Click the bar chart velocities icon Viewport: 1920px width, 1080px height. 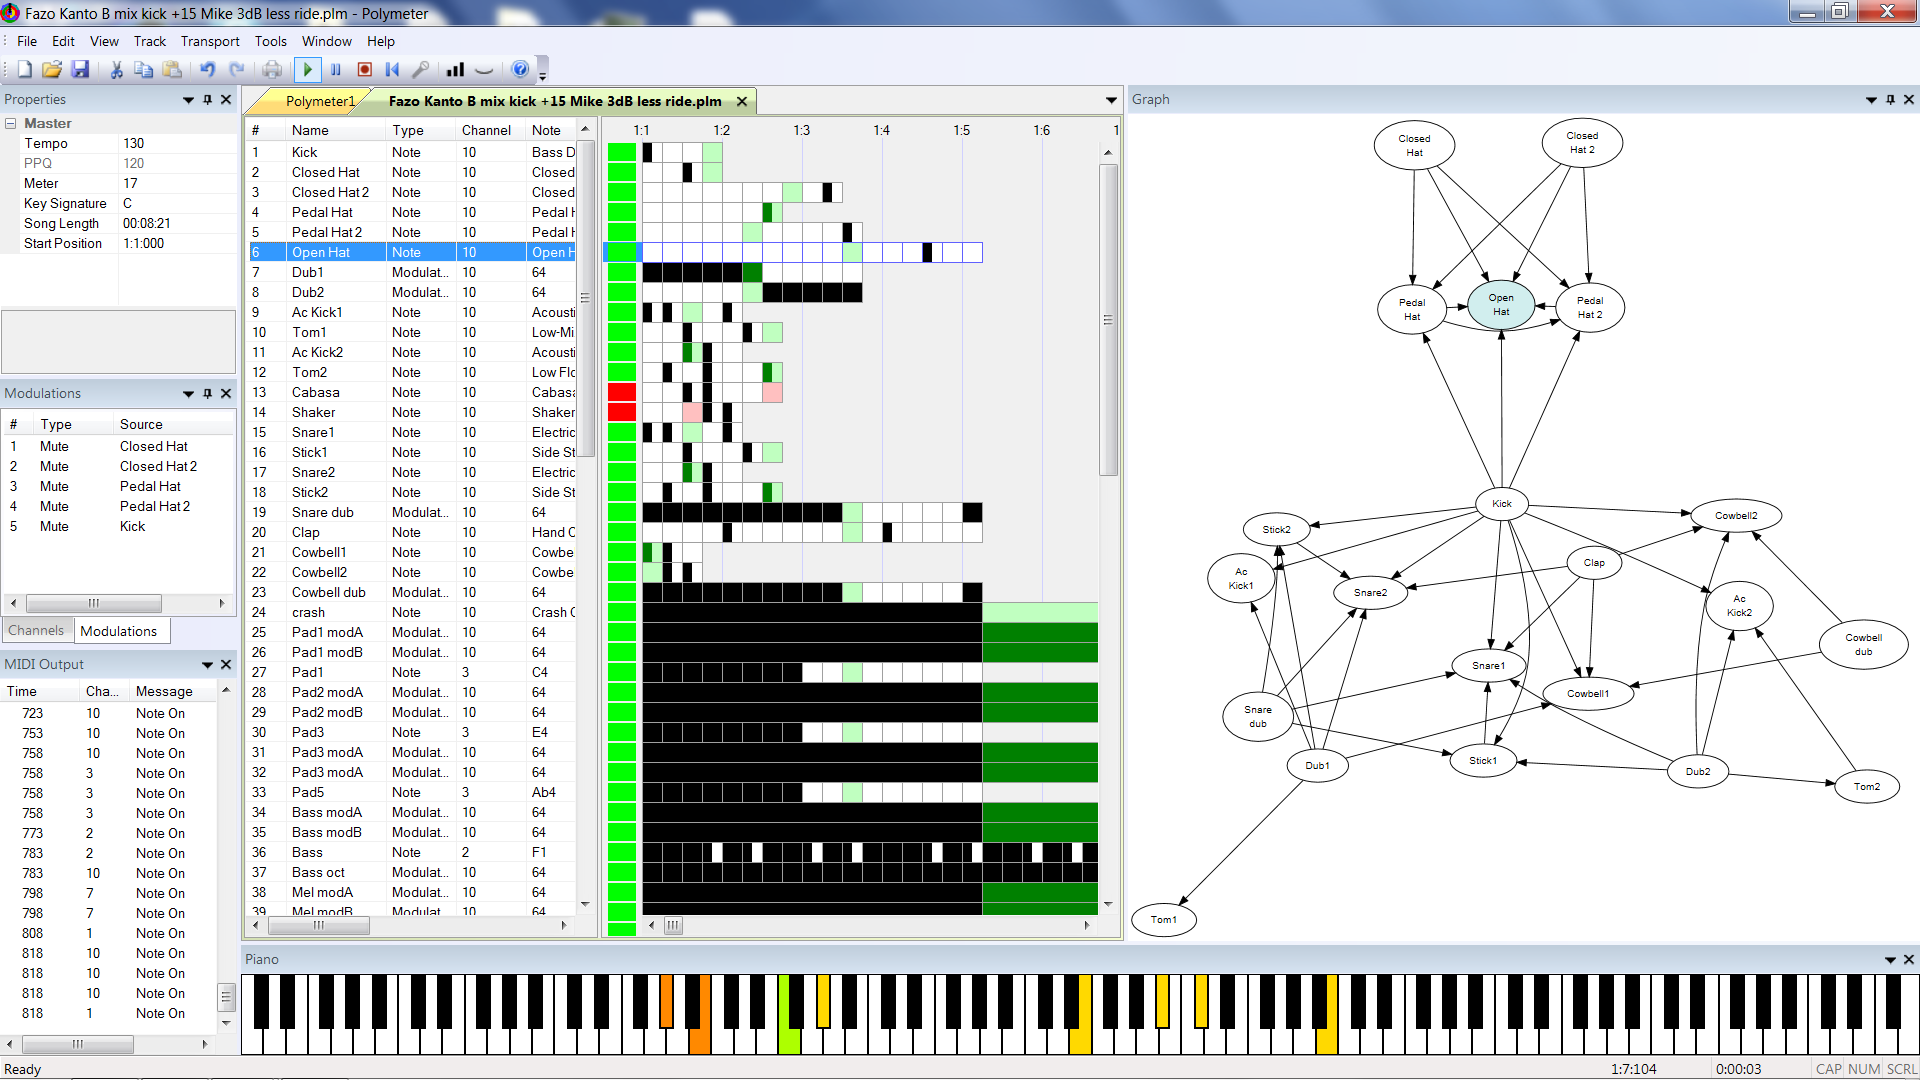(x=455, y=69)
